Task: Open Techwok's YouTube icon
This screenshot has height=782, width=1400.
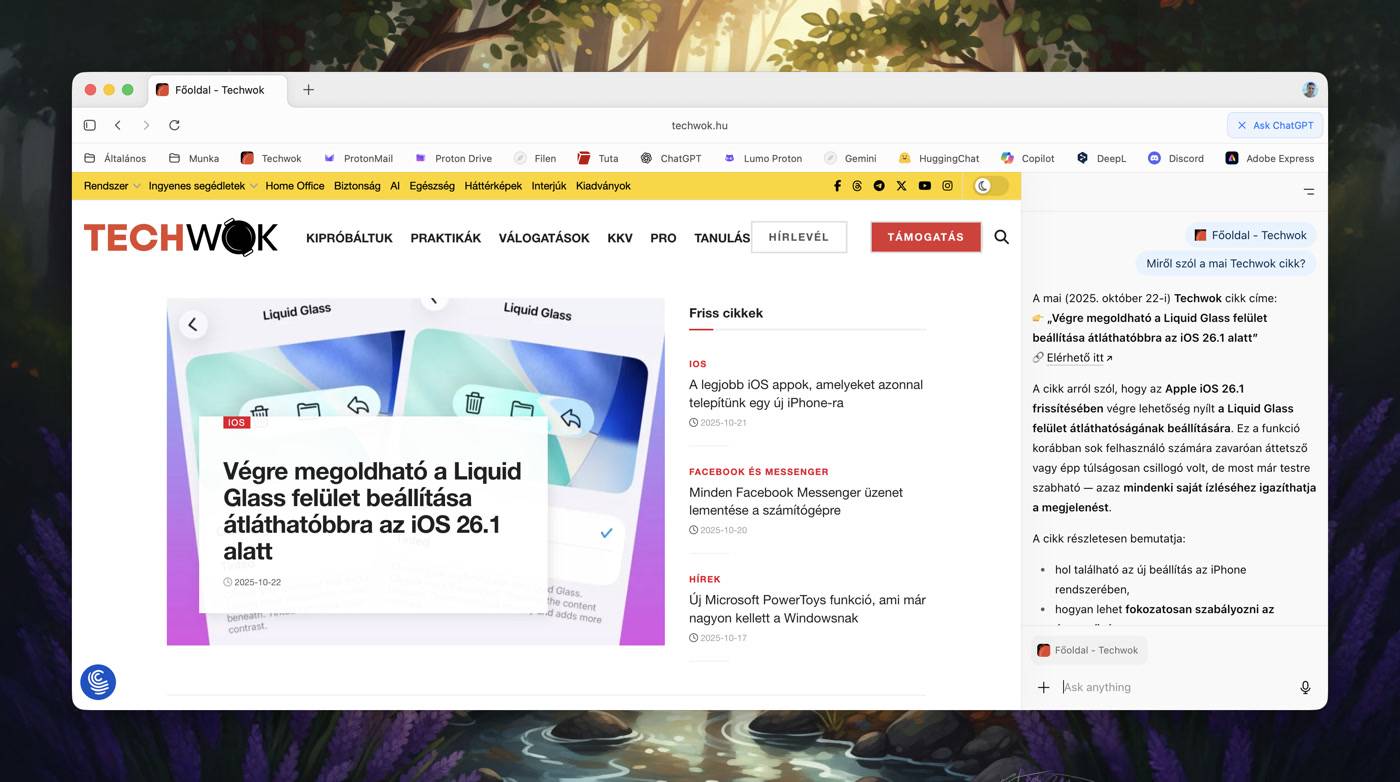Action: [924, 186]
